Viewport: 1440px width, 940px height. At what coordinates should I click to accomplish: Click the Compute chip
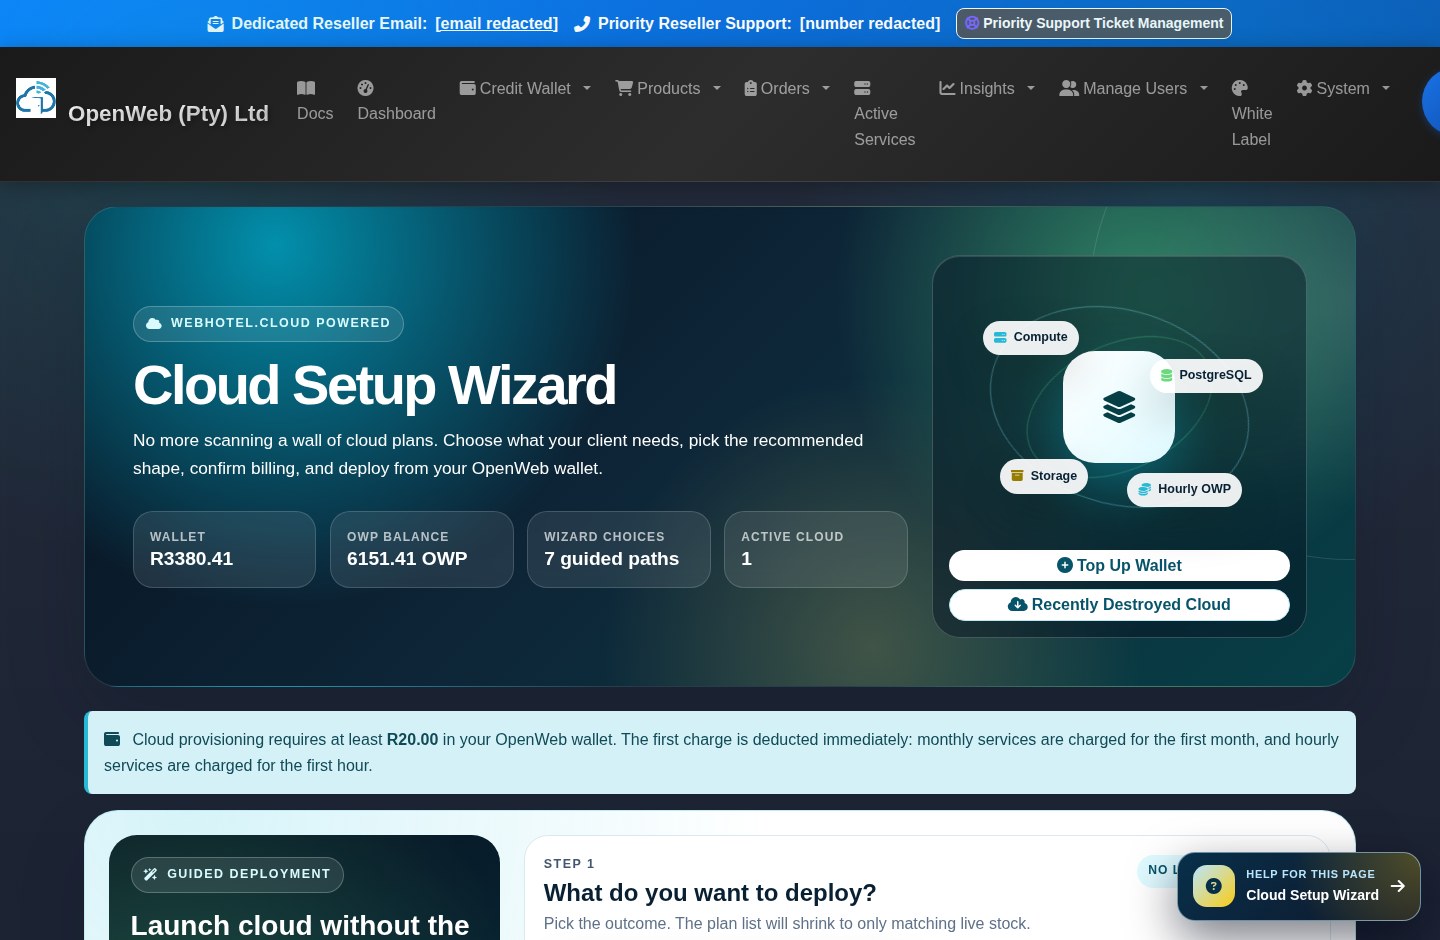click(x=1031, y=337)
